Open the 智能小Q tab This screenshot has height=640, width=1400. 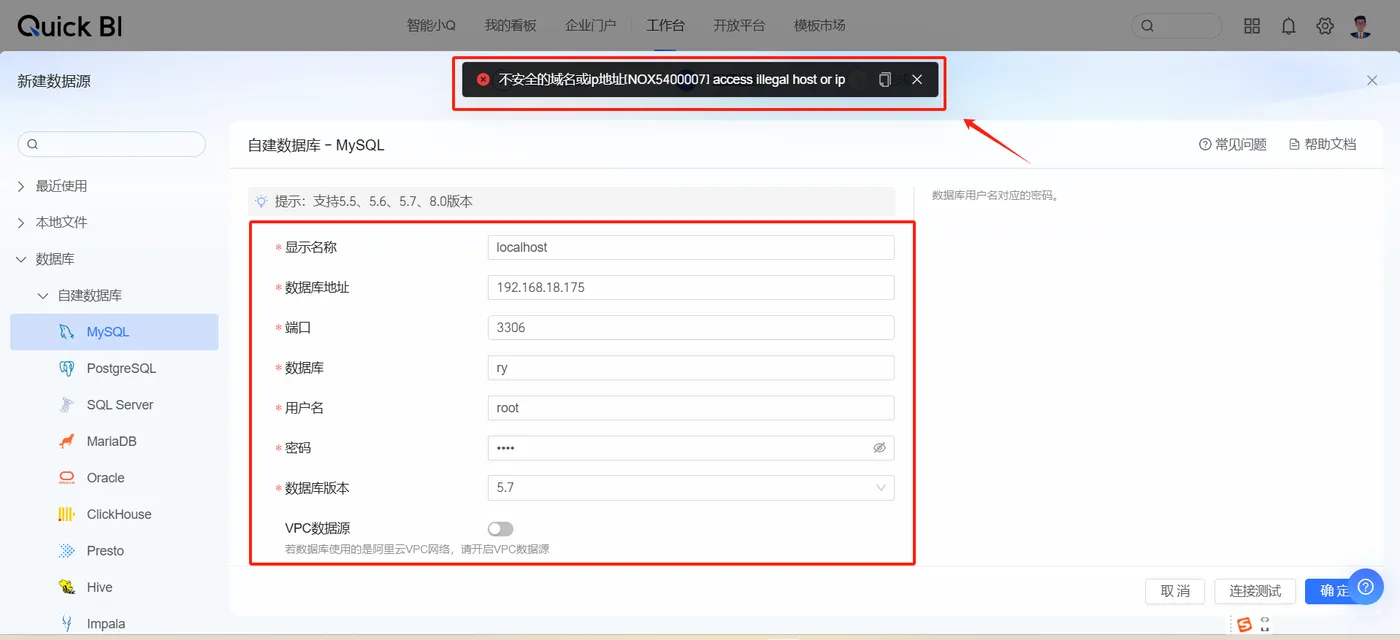432,26
